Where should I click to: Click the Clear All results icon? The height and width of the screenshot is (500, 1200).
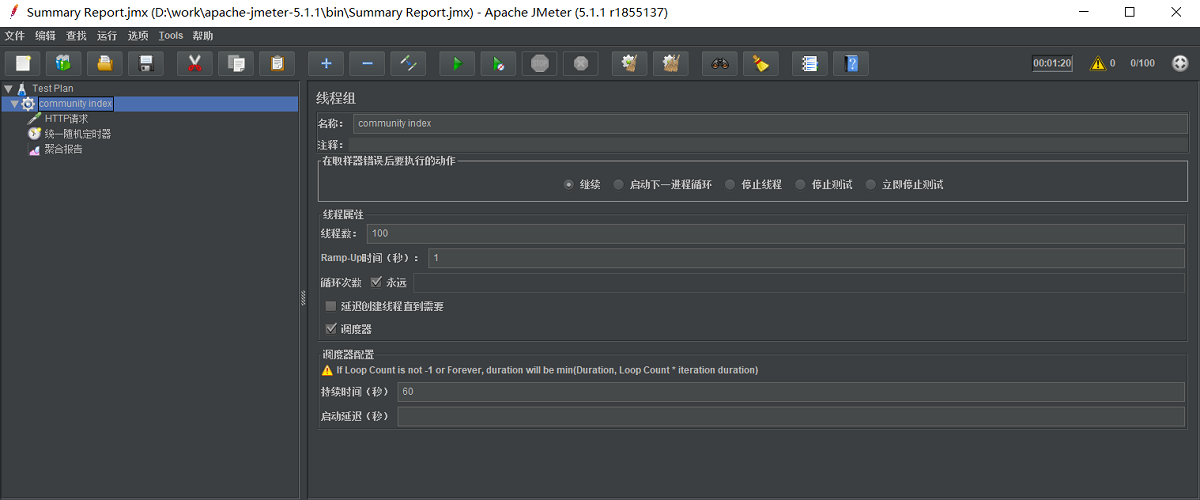tap(670, 63)
